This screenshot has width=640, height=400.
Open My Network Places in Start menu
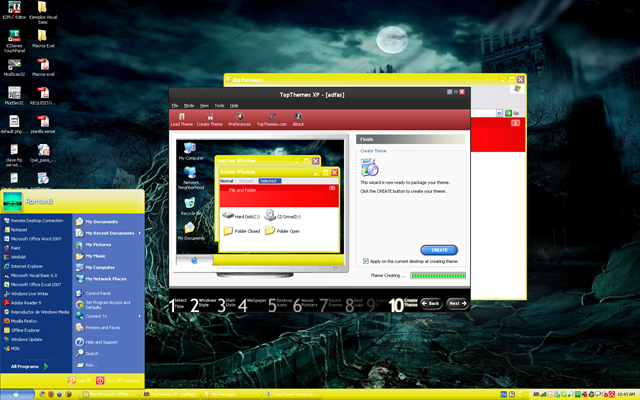[x=101, y=279]
